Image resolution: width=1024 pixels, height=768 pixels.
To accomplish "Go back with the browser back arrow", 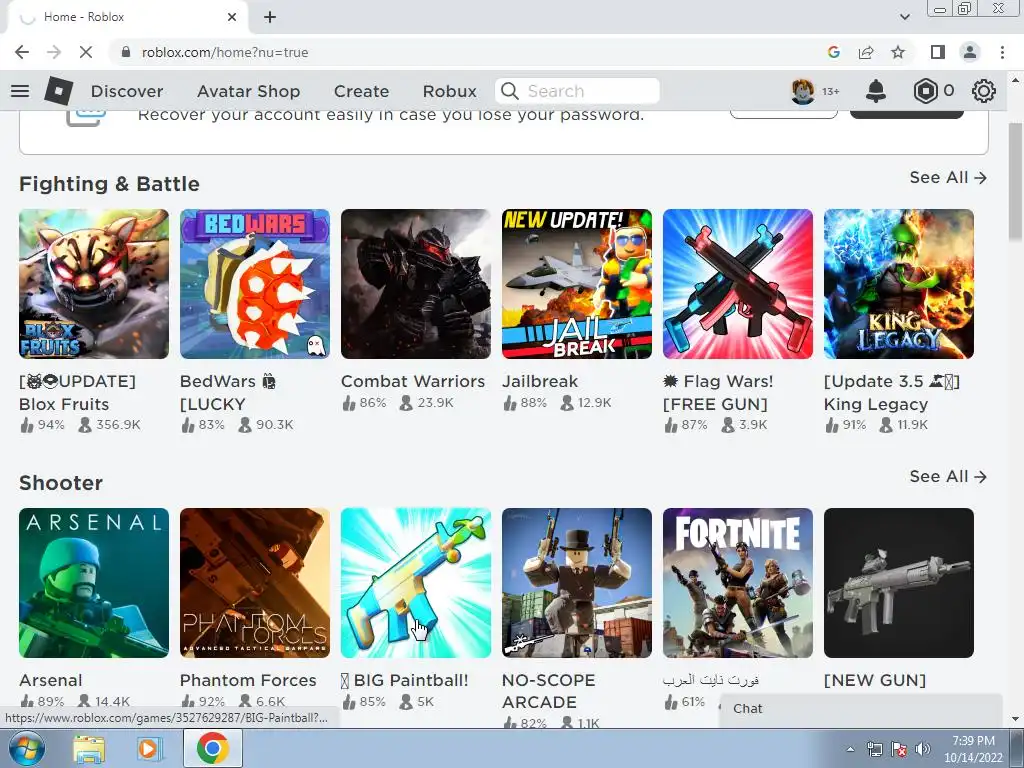I will 22,52.
